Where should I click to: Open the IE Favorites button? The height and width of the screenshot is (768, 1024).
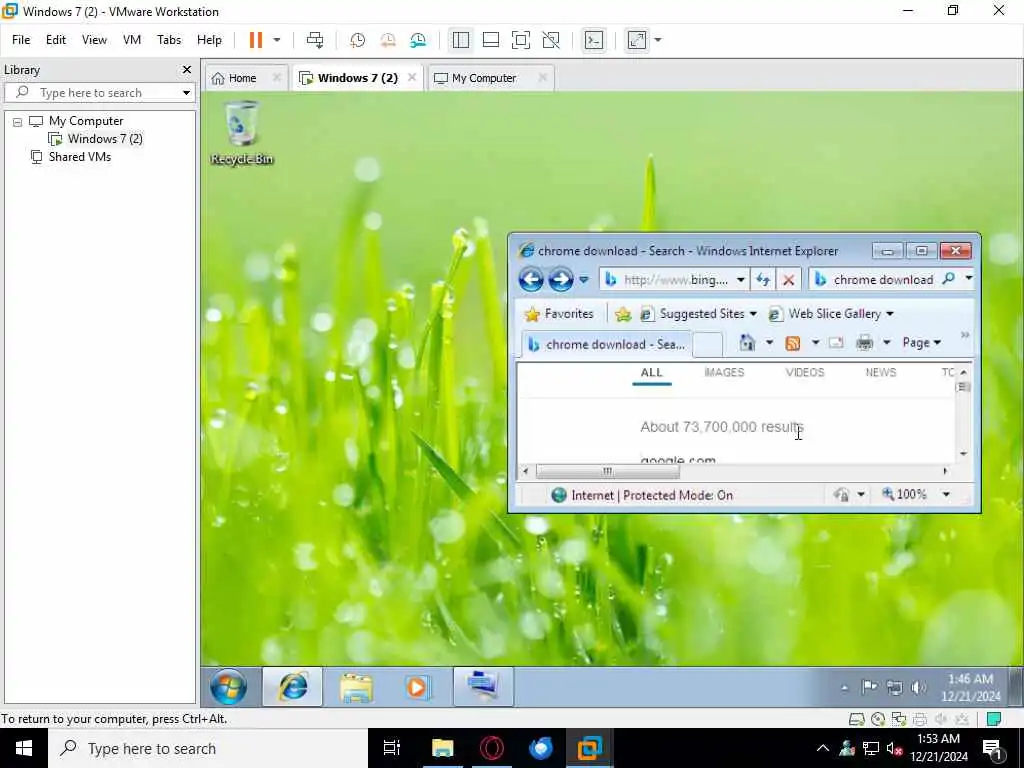pyautogui.click(x=559, y=314)
